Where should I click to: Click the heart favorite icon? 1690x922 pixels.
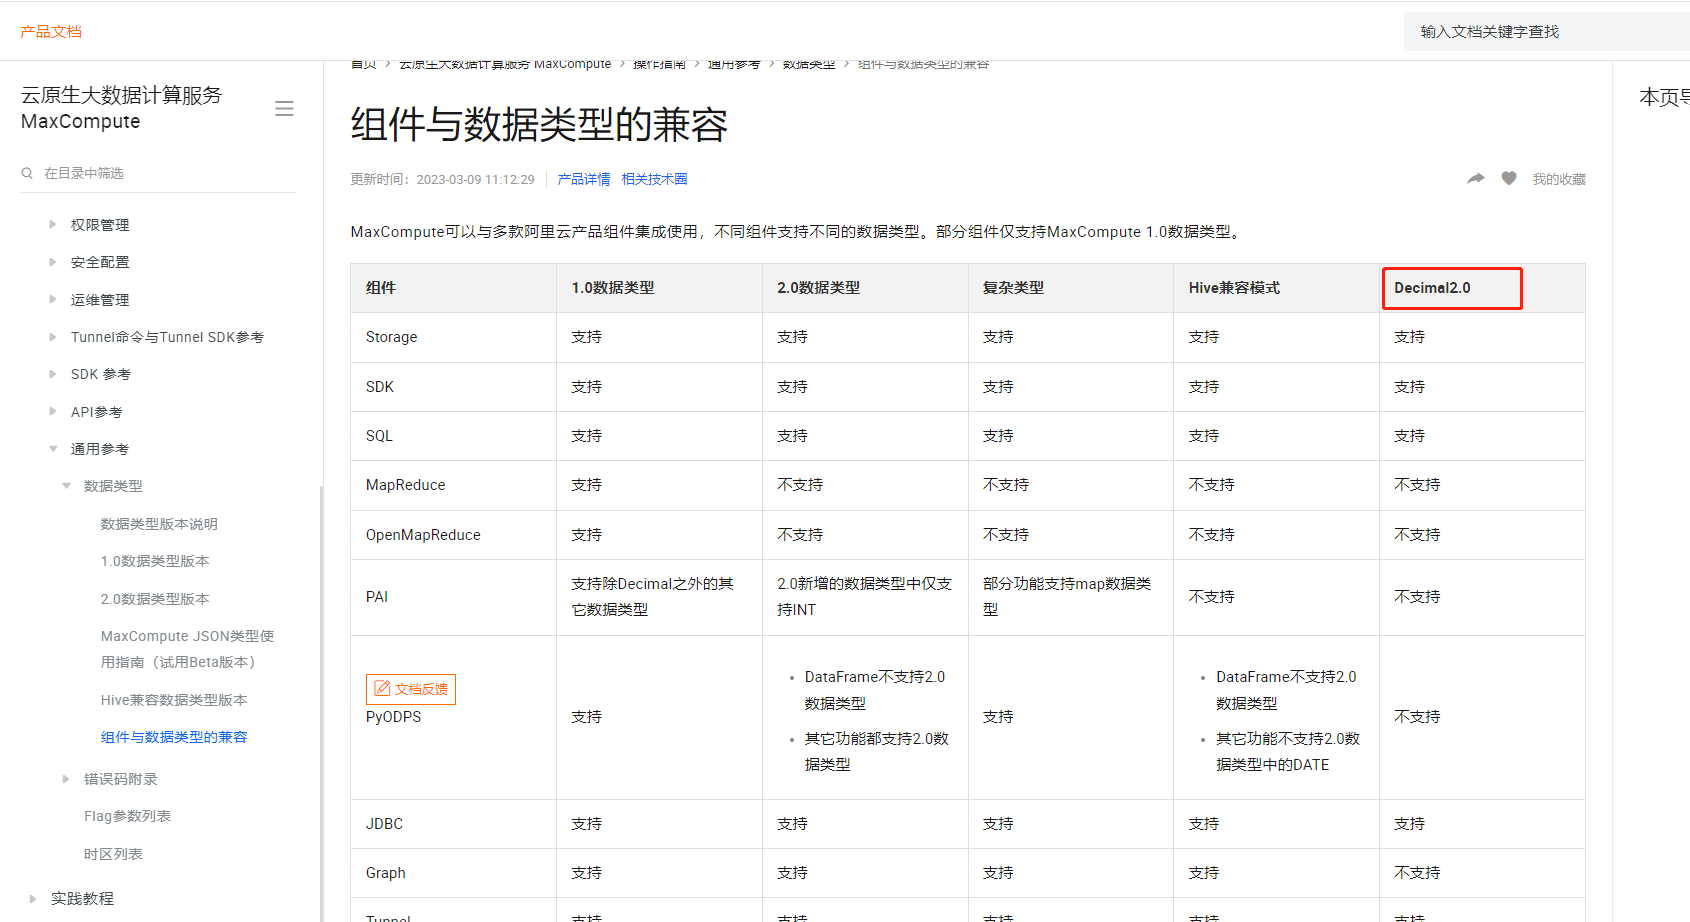(1509, 178)
